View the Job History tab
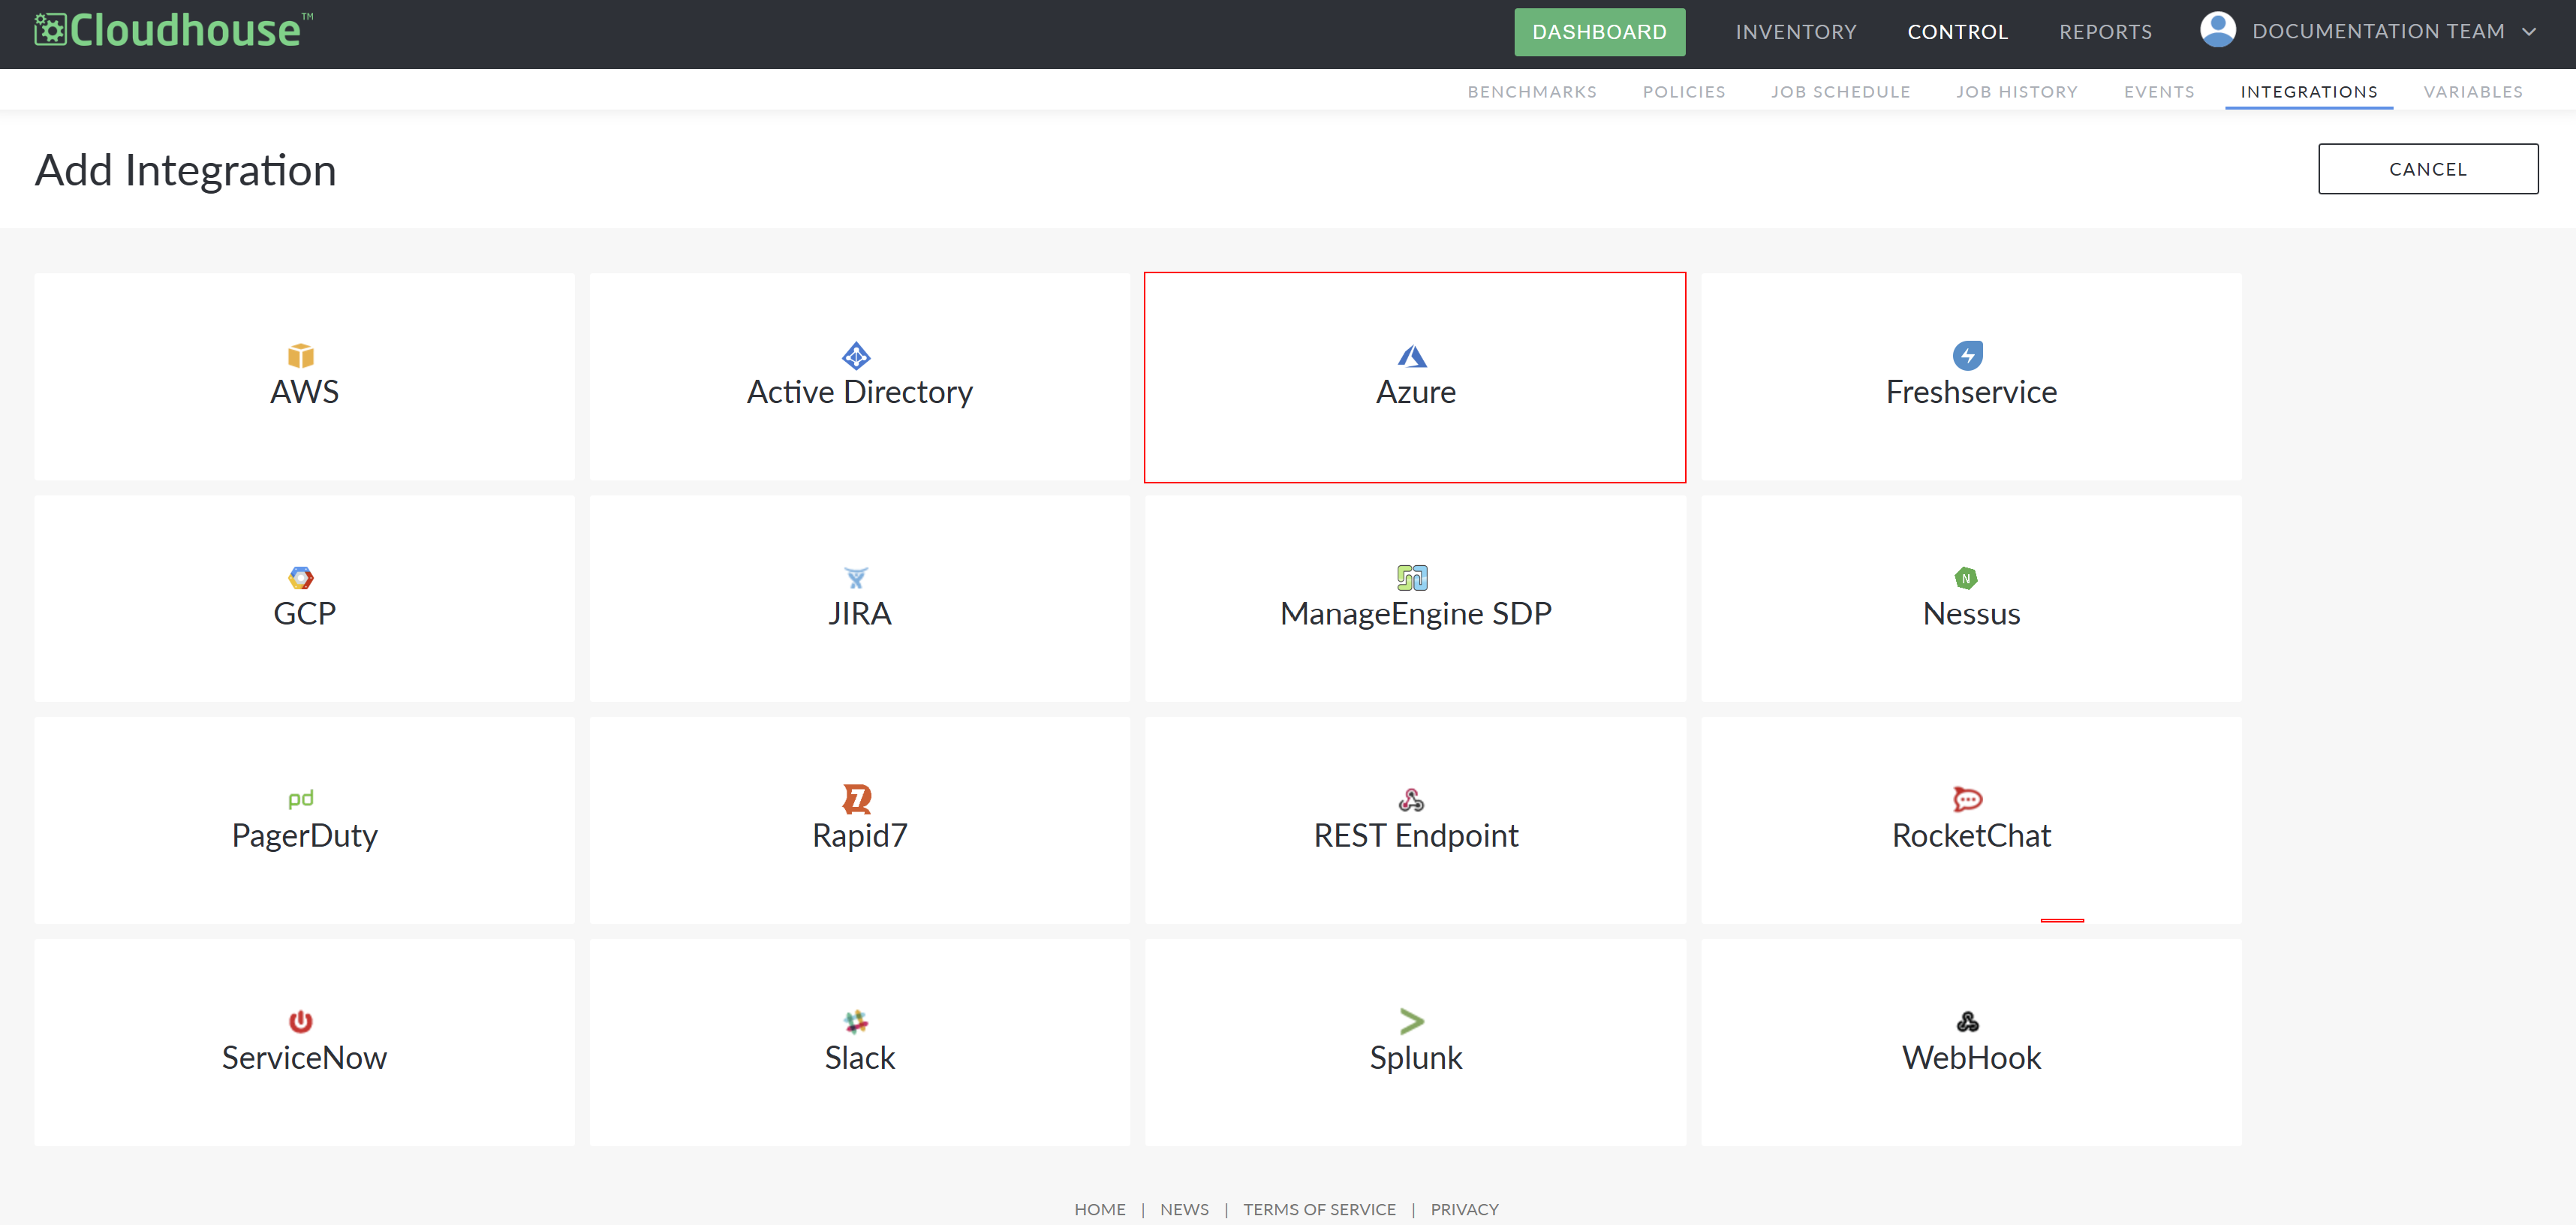 click(x=2016, y=92)
